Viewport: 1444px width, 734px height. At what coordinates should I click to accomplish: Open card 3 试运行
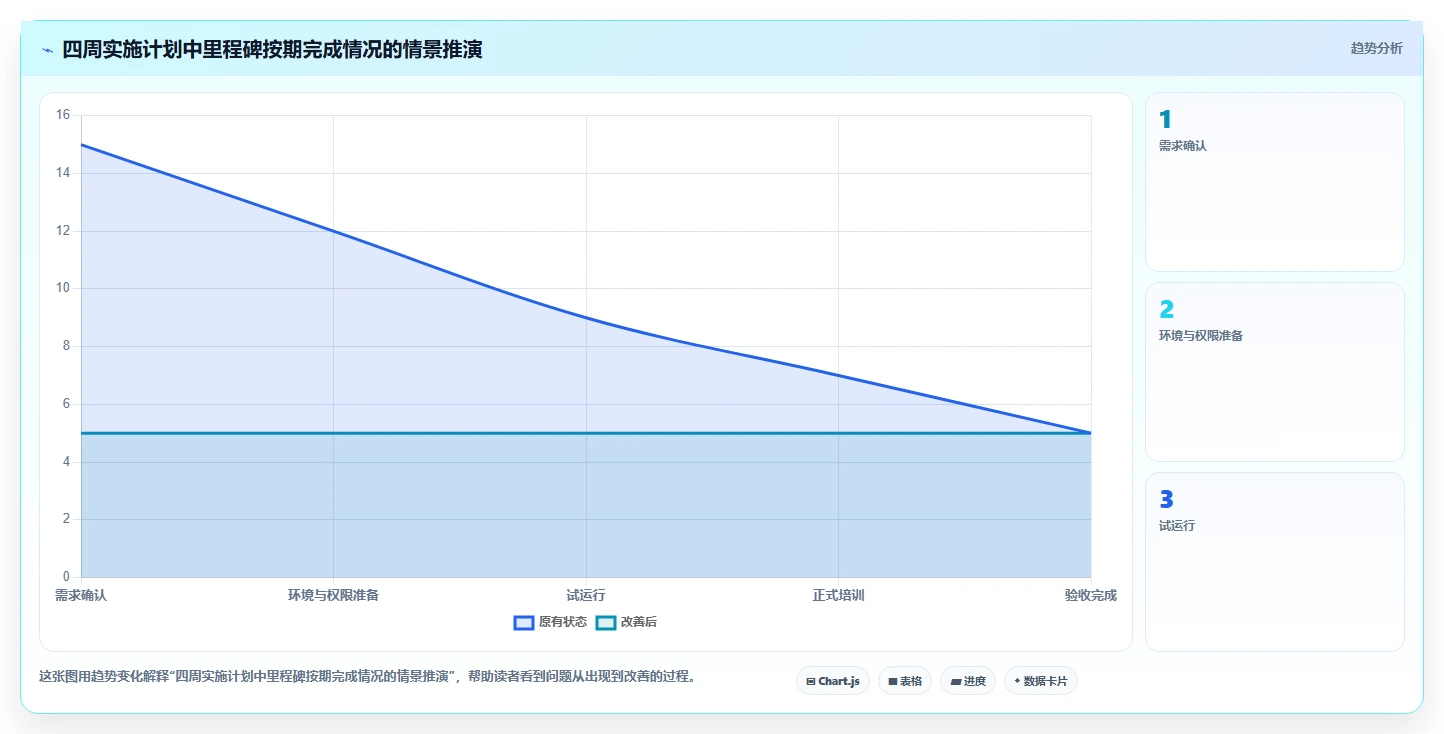tap(1275, 562)
